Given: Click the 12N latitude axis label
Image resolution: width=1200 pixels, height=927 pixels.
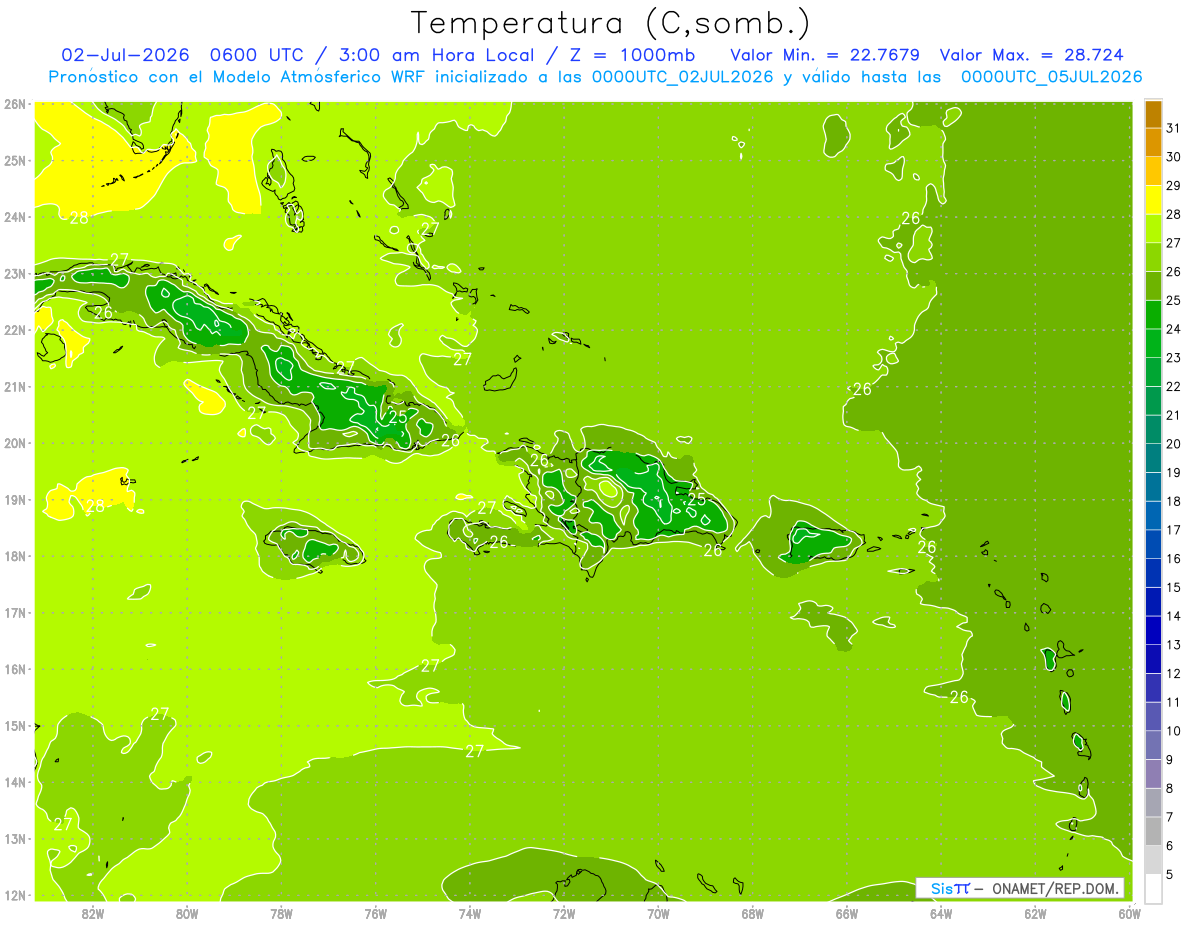Looking at the screenshot, I should coord(15,895).
